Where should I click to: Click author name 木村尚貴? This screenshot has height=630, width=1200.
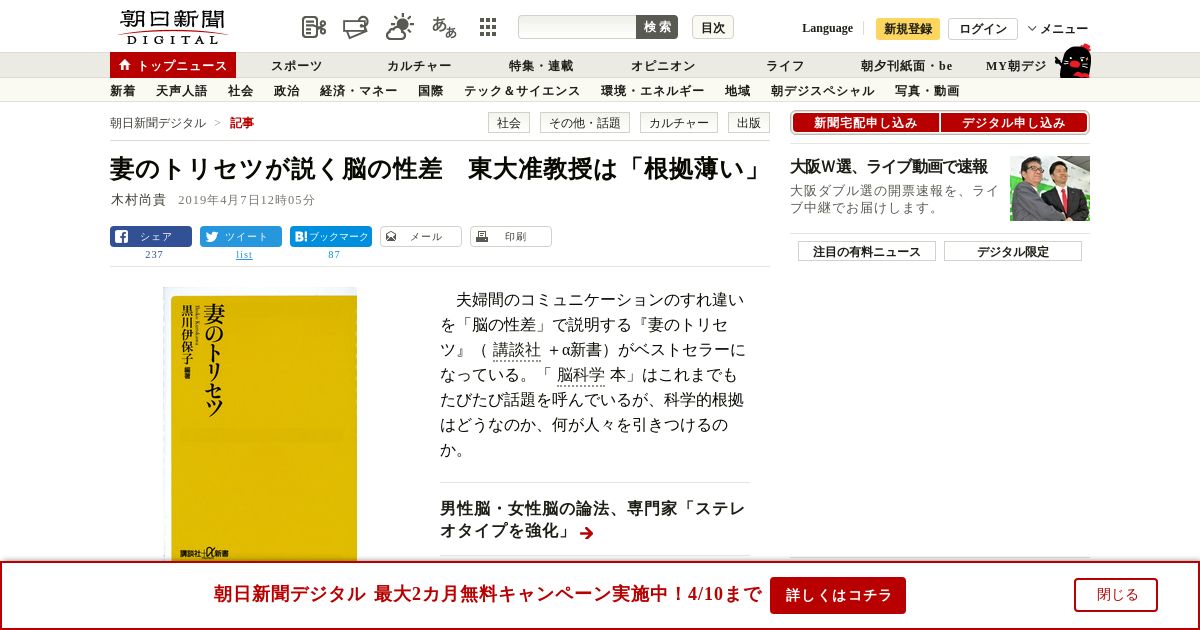click(138, 199)
